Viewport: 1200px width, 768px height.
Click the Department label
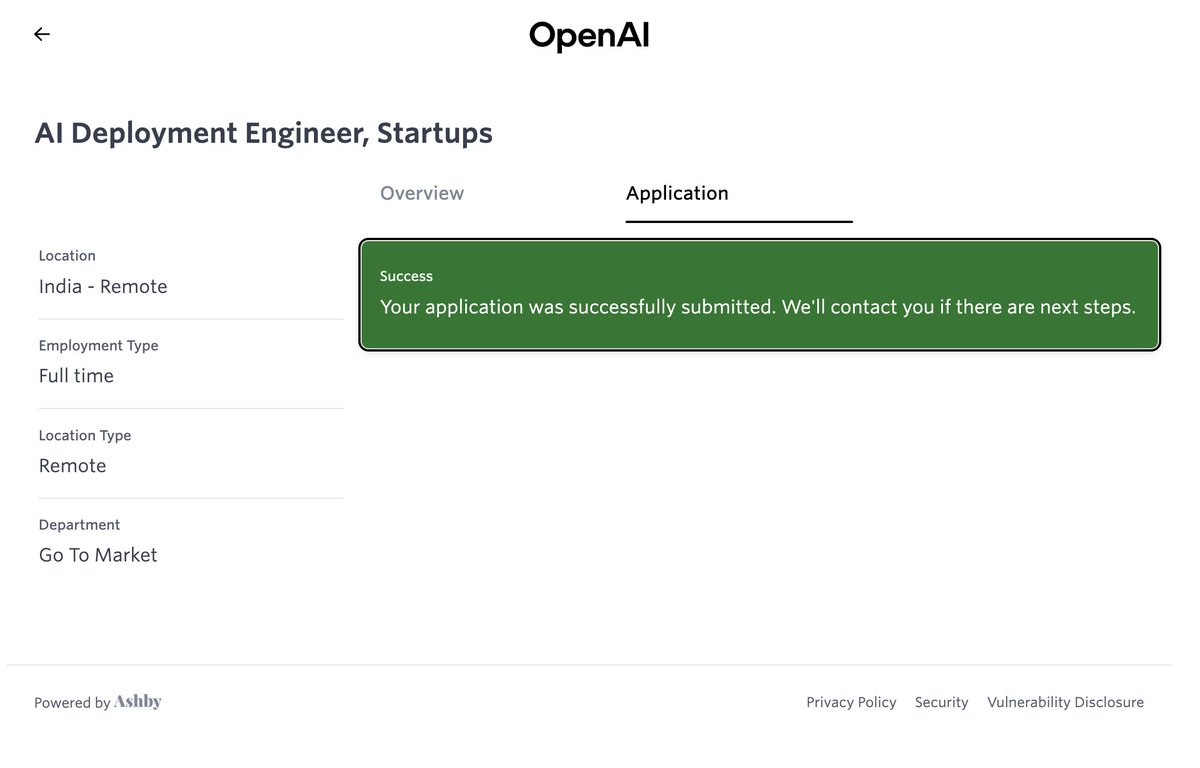(79, 524)
